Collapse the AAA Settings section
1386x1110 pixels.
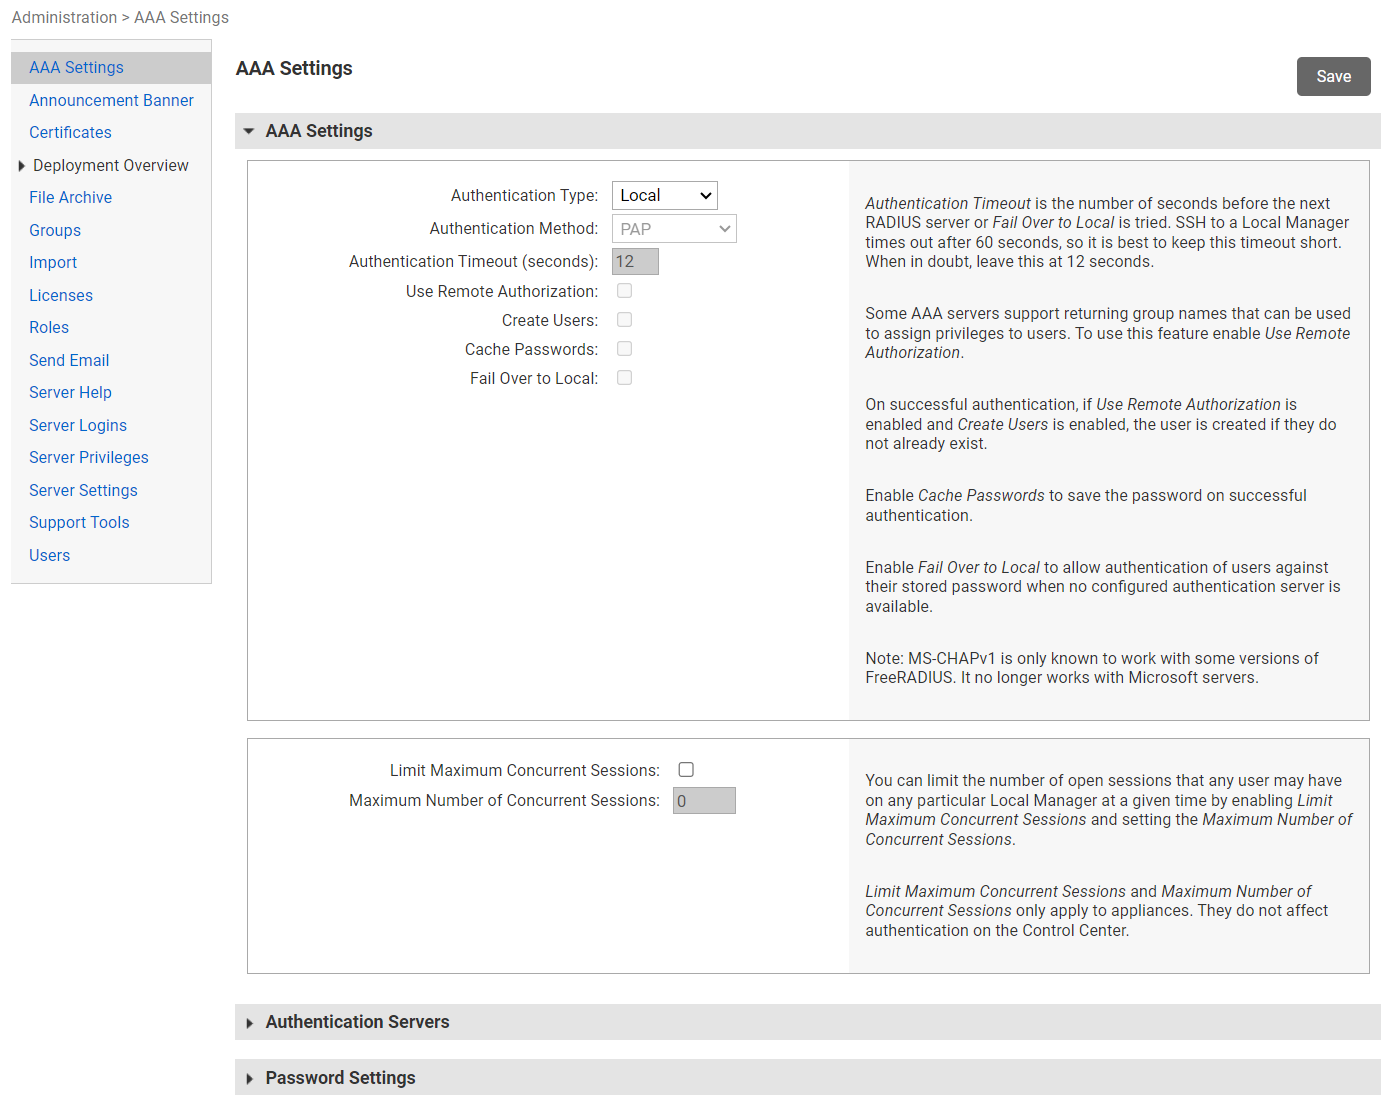[249, 131]
